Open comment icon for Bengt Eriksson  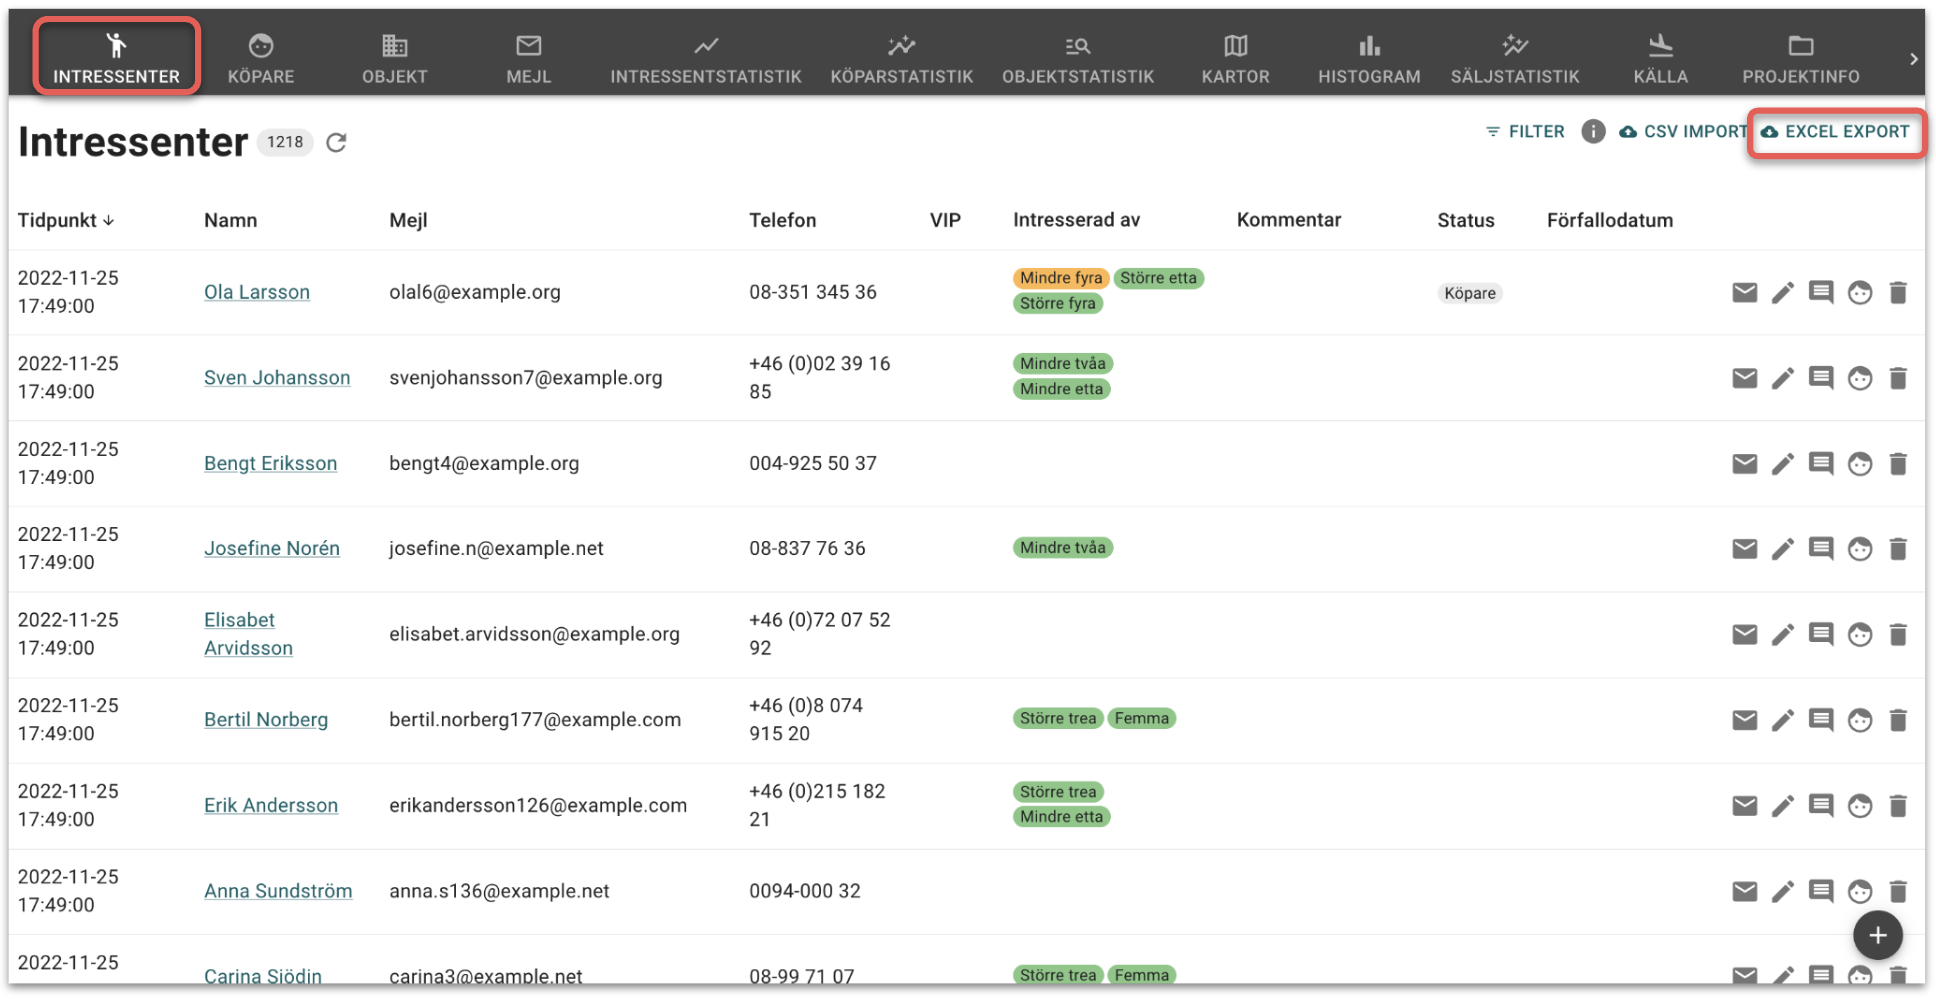click(1820, 464)
